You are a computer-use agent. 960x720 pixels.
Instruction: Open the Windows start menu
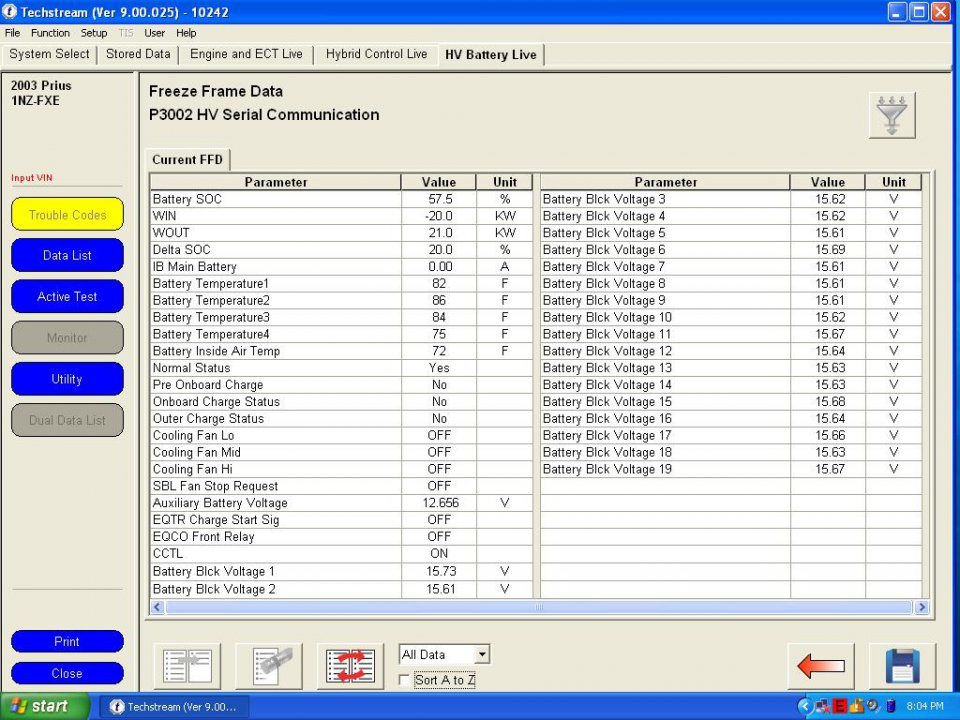(38, 706)
